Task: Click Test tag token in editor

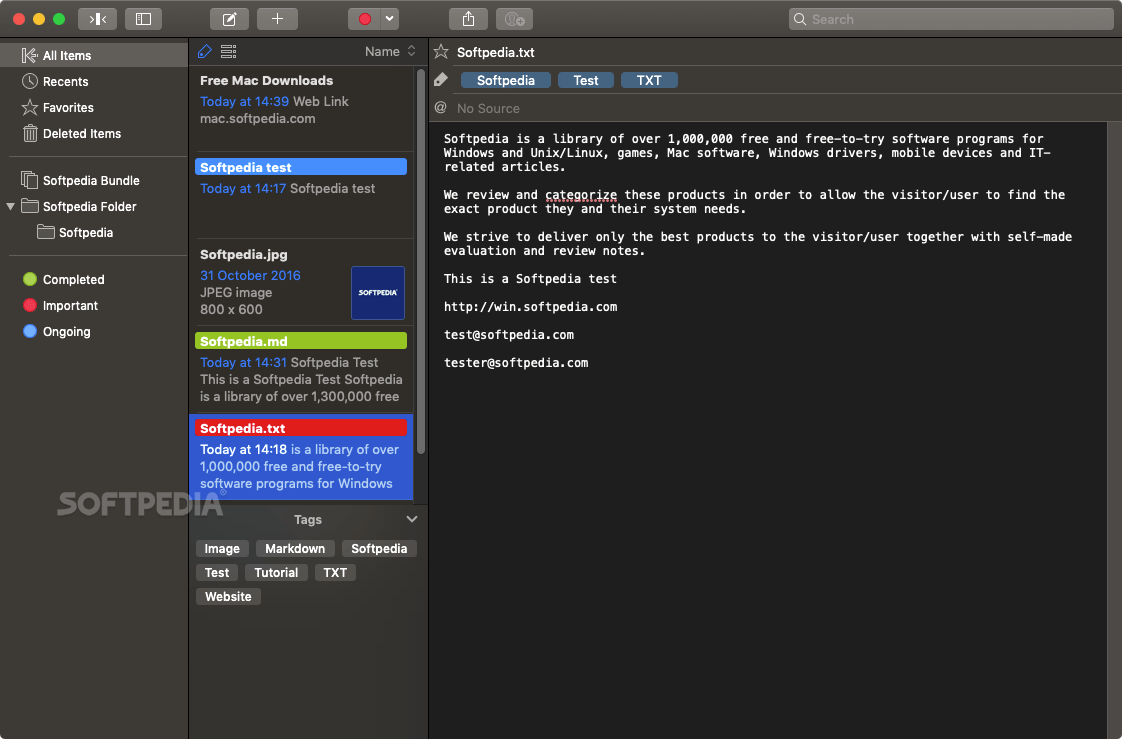Action: (585, 80)
